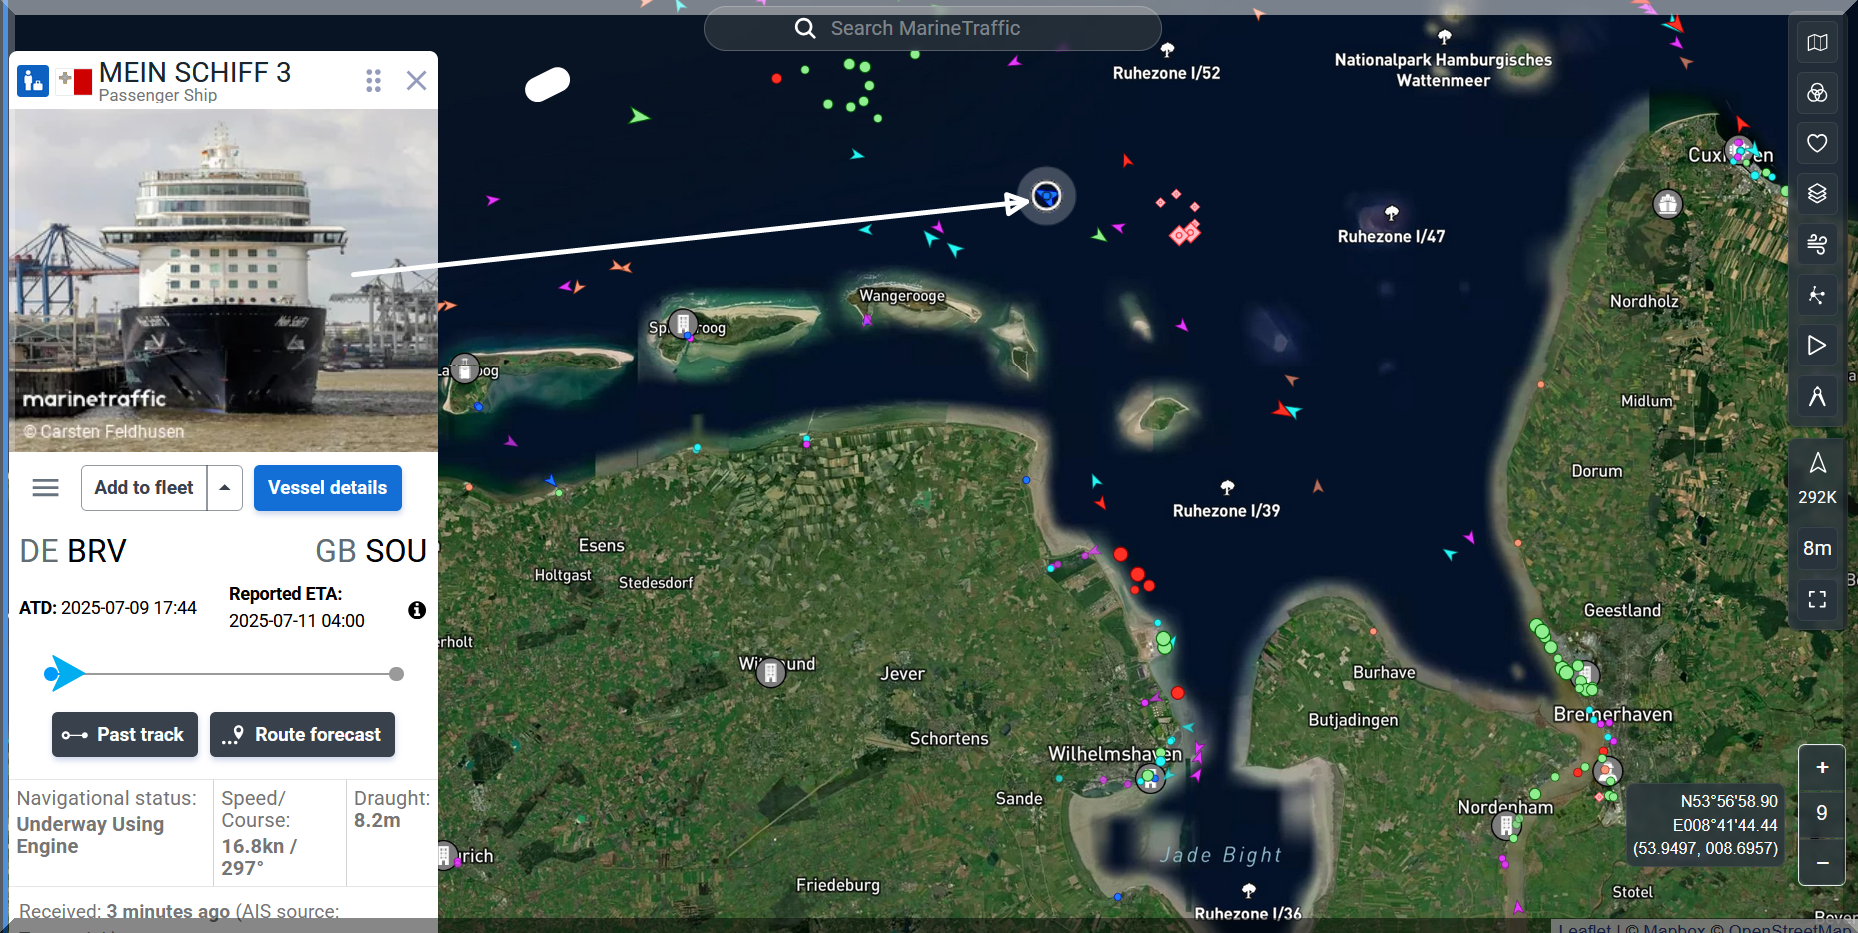Click the vessel filters circles icon

[x=1817, y=93]
